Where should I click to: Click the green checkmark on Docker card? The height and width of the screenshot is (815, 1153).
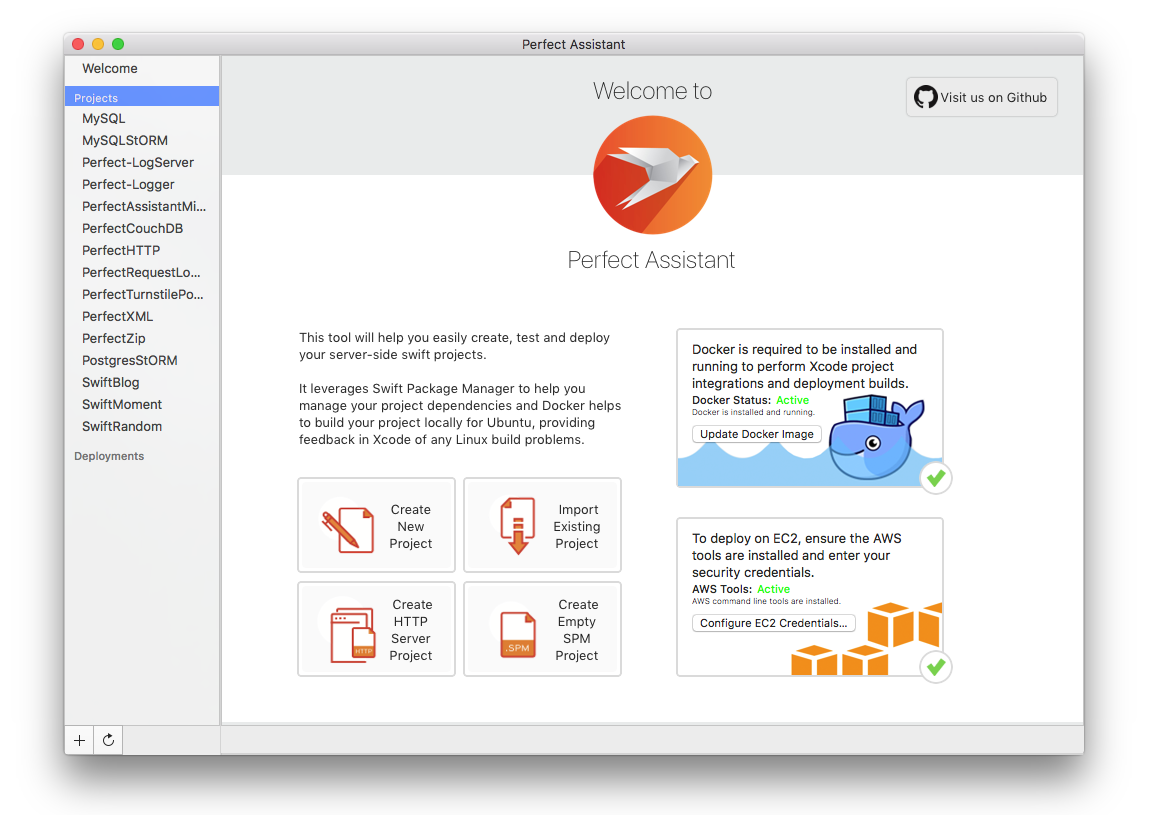[936, 478]
